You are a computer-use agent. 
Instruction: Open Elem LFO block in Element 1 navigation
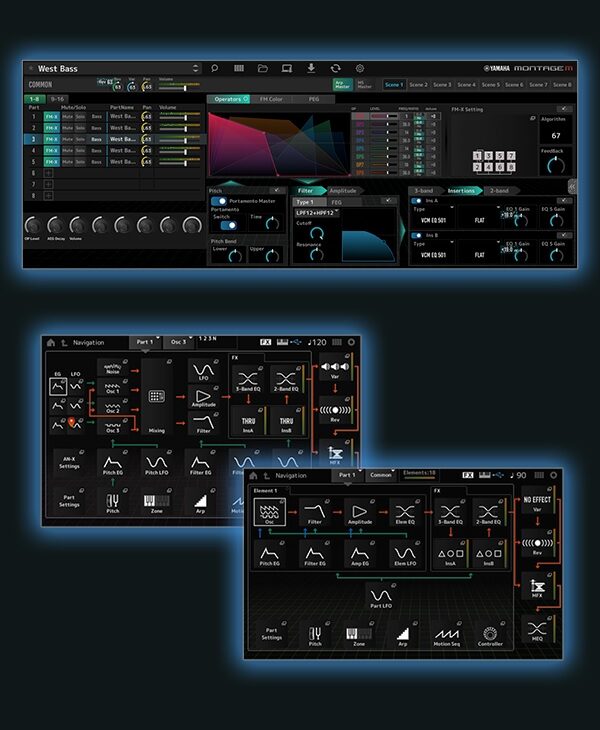(405, 554)
